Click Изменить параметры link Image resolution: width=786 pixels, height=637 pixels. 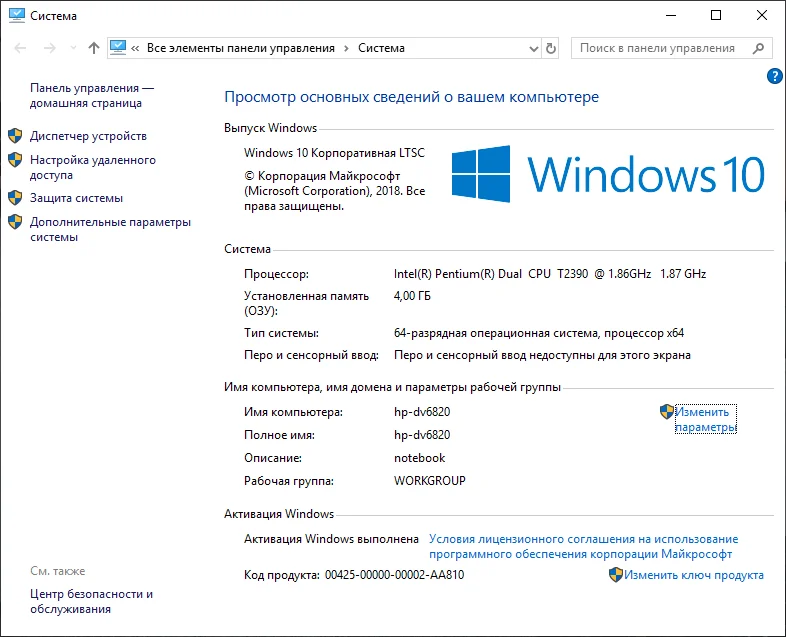click(706, 419)
